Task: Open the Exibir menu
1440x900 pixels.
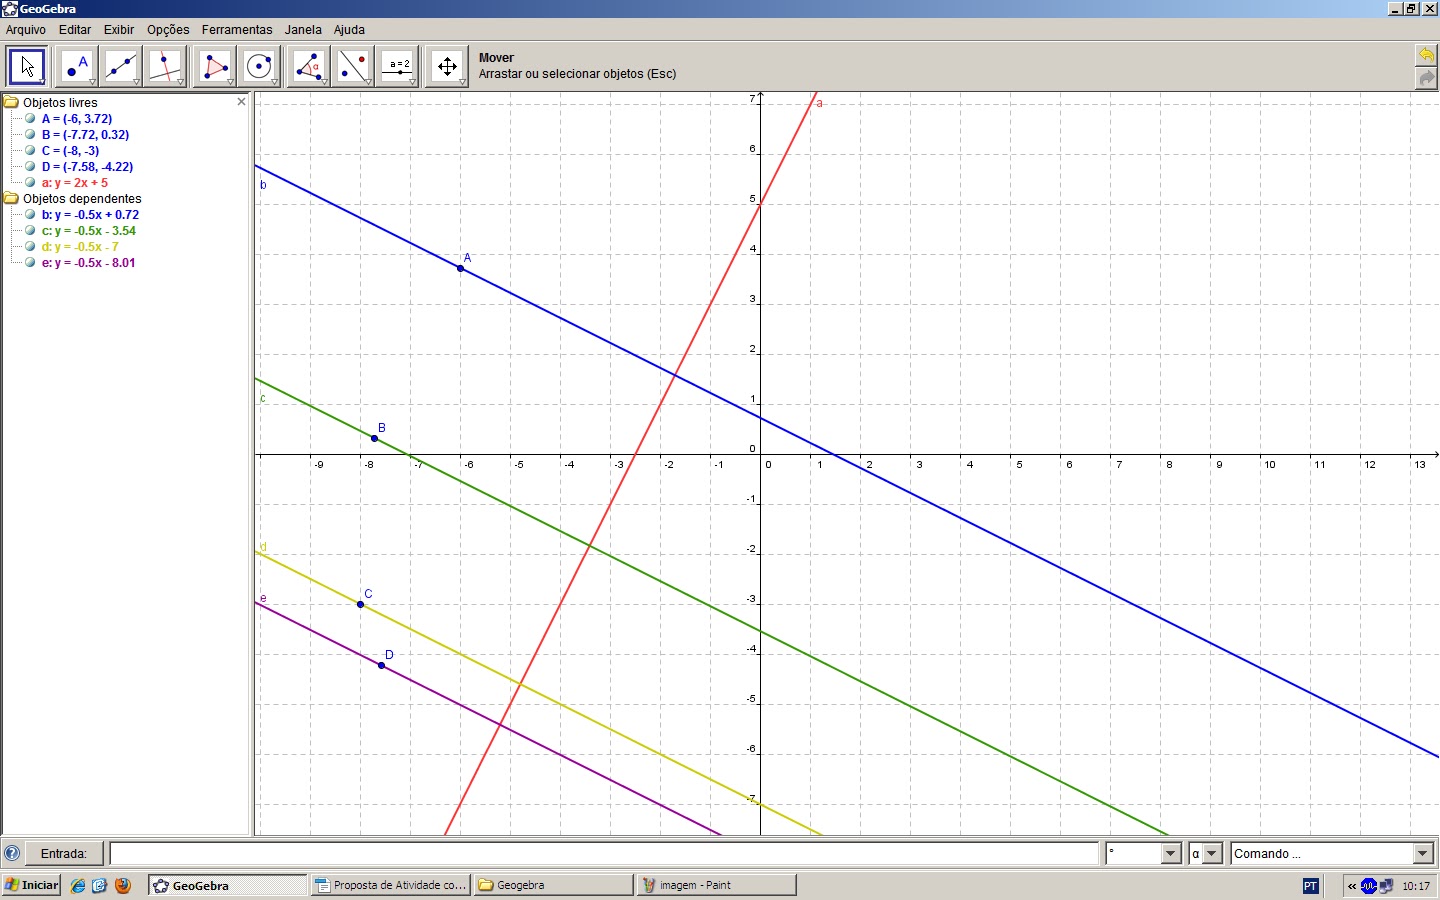Action: click(x=119, y=30)
